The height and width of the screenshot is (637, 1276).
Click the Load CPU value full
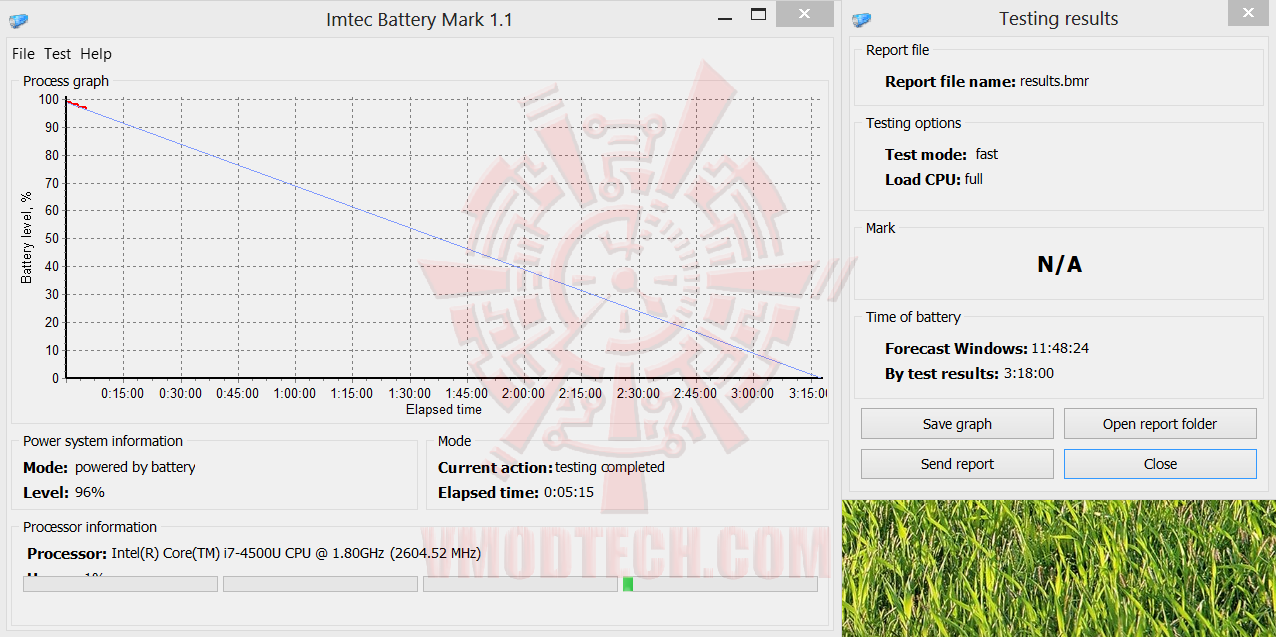974,180
